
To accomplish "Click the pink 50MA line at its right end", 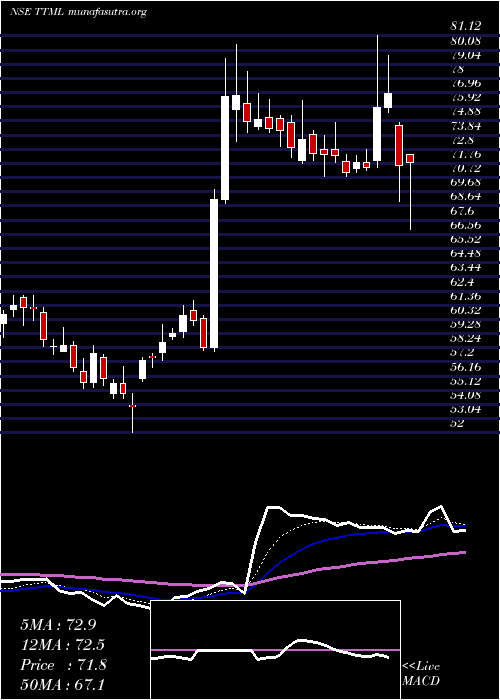I will (463, 553).
